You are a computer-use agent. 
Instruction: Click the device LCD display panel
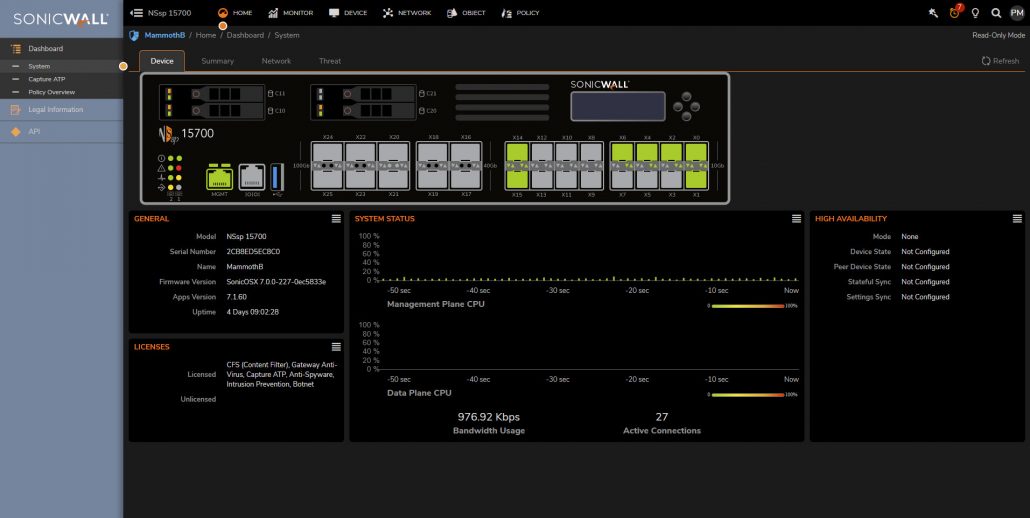[617, 106]
